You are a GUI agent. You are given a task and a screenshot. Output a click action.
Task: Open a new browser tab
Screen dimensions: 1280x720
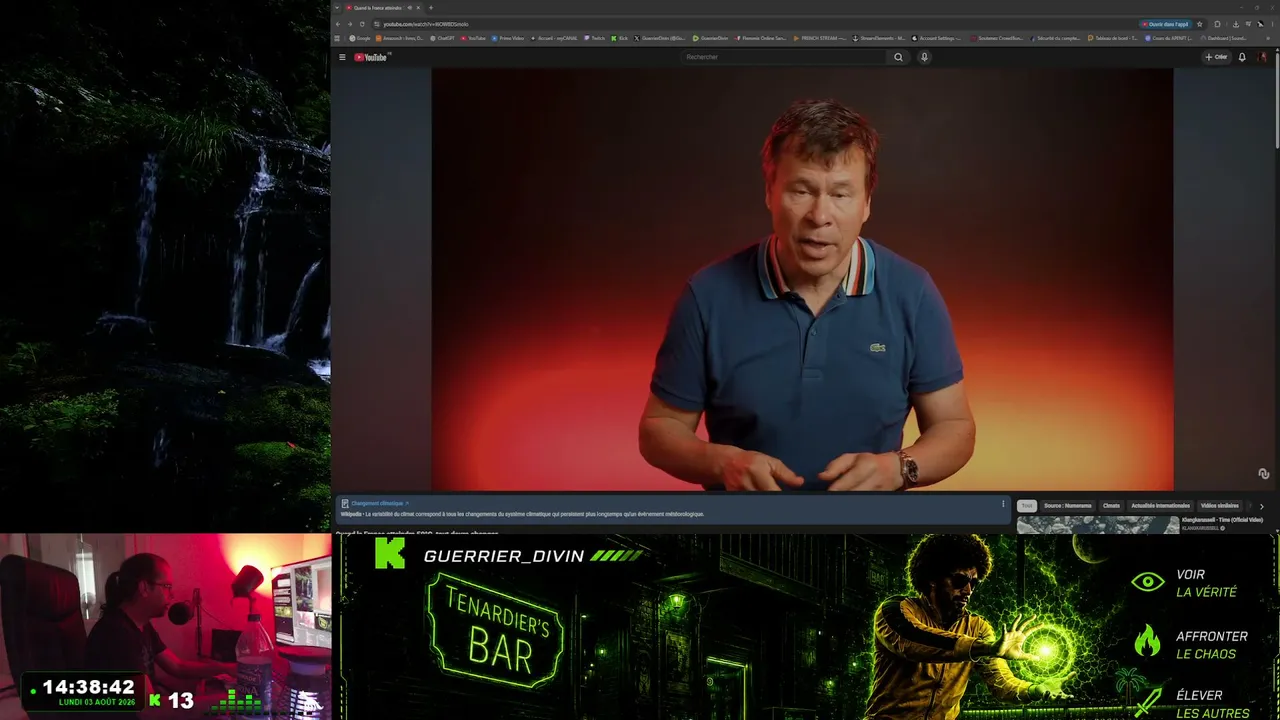coord(431,8)
